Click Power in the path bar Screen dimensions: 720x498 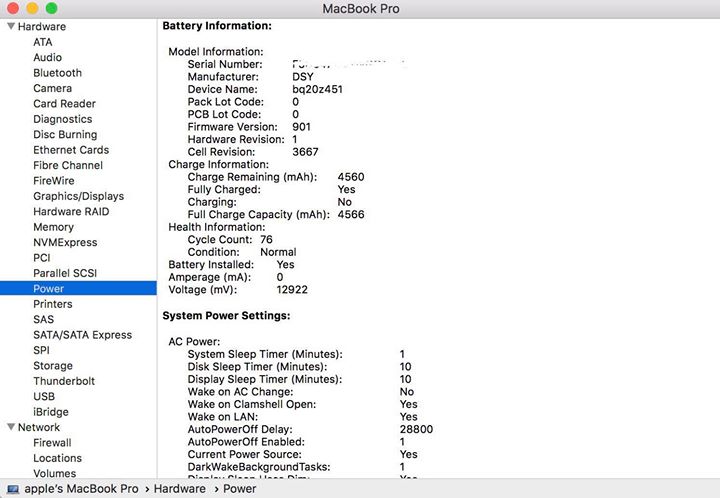click(x=240, y=489)
